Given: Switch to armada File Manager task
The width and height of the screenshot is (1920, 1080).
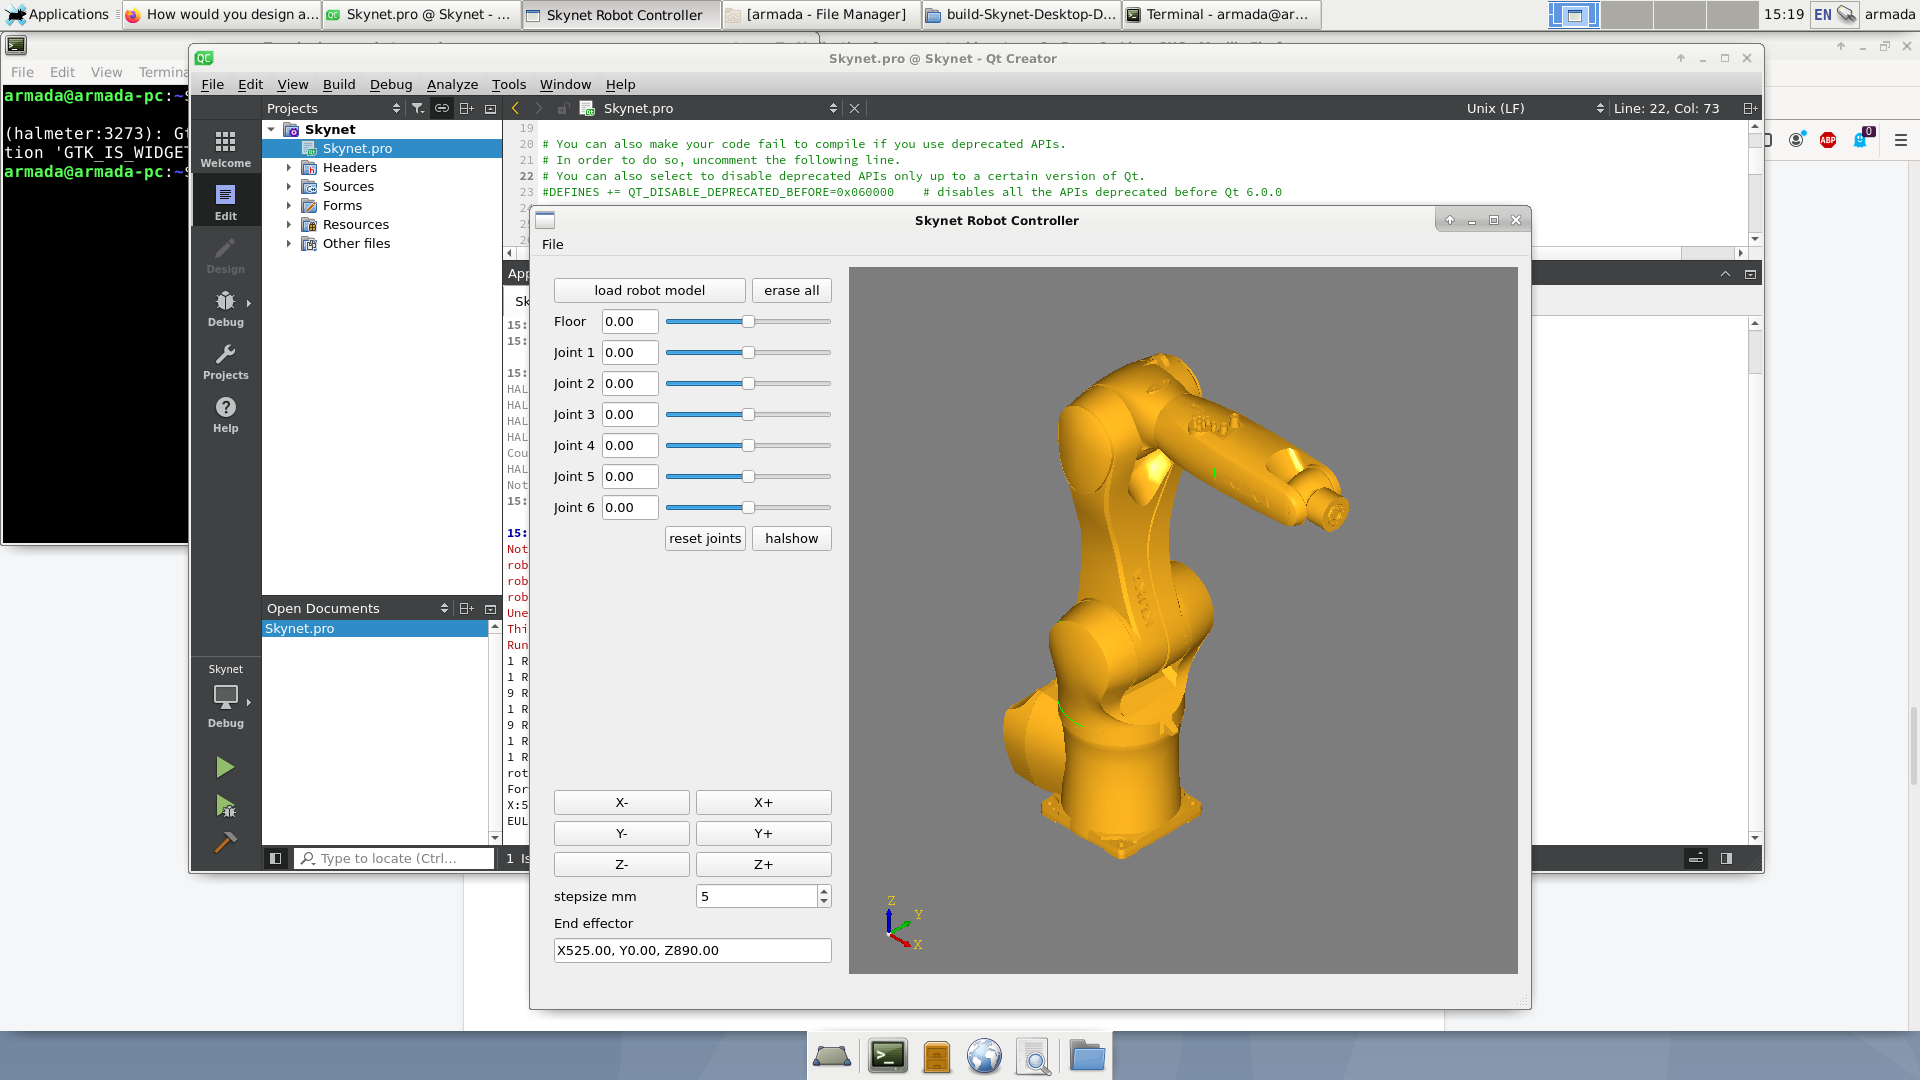Looking at the screenshot, I should pos(821,14).
